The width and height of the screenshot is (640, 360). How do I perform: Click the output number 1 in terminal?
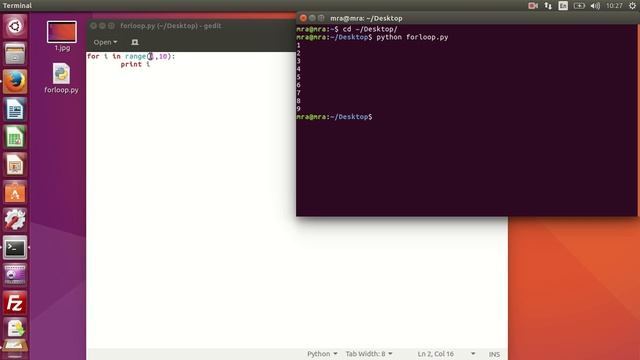point(298,45)
